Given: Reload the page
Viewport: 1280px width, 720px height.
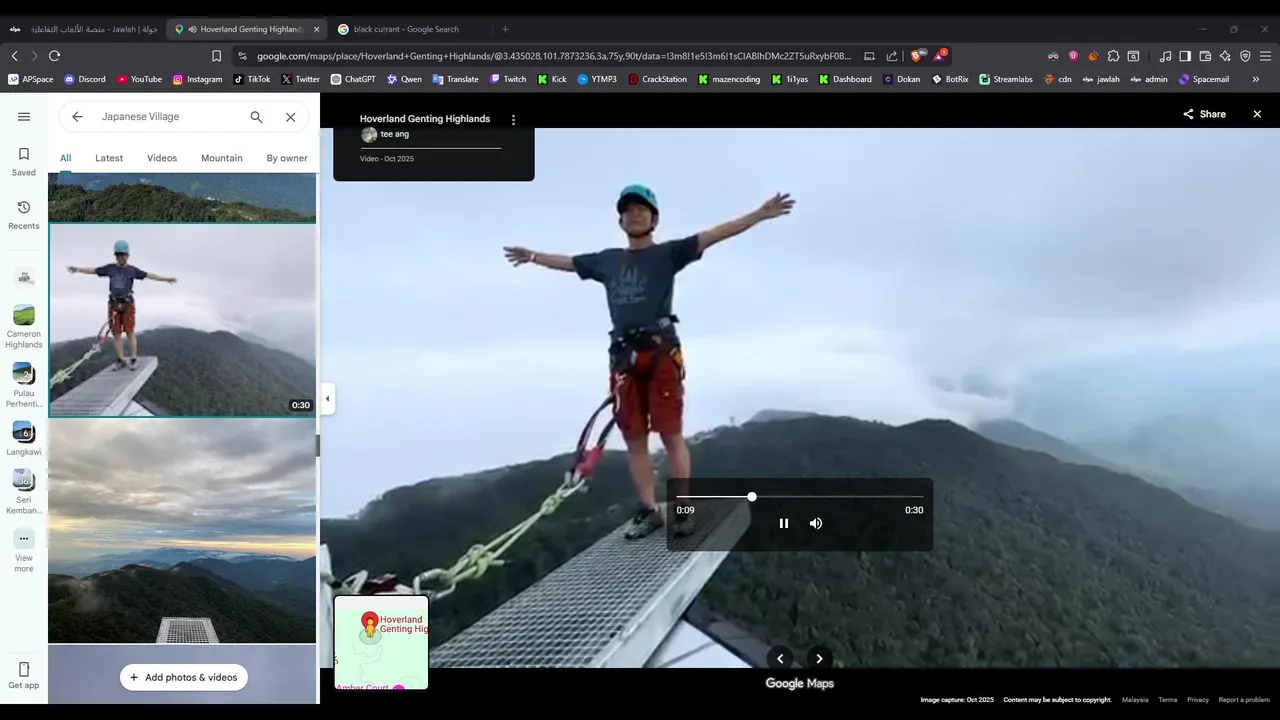Looking at the screenshot, I should click(x=54, y=56).
